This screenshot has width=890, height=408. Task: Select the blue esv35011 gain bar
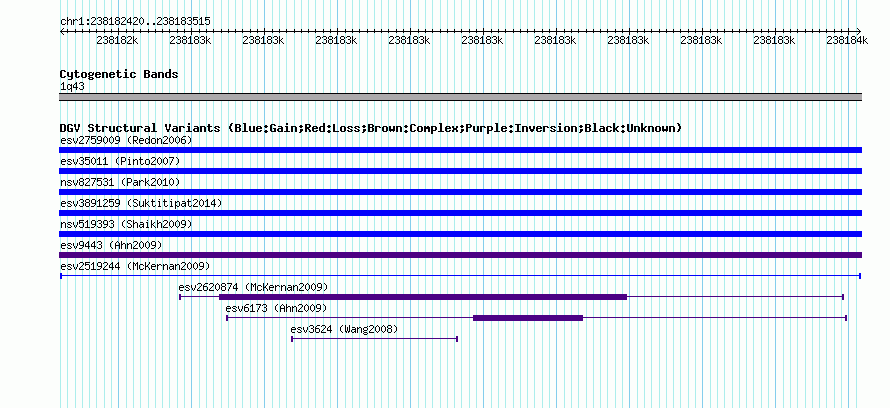(x=460, y=171)
